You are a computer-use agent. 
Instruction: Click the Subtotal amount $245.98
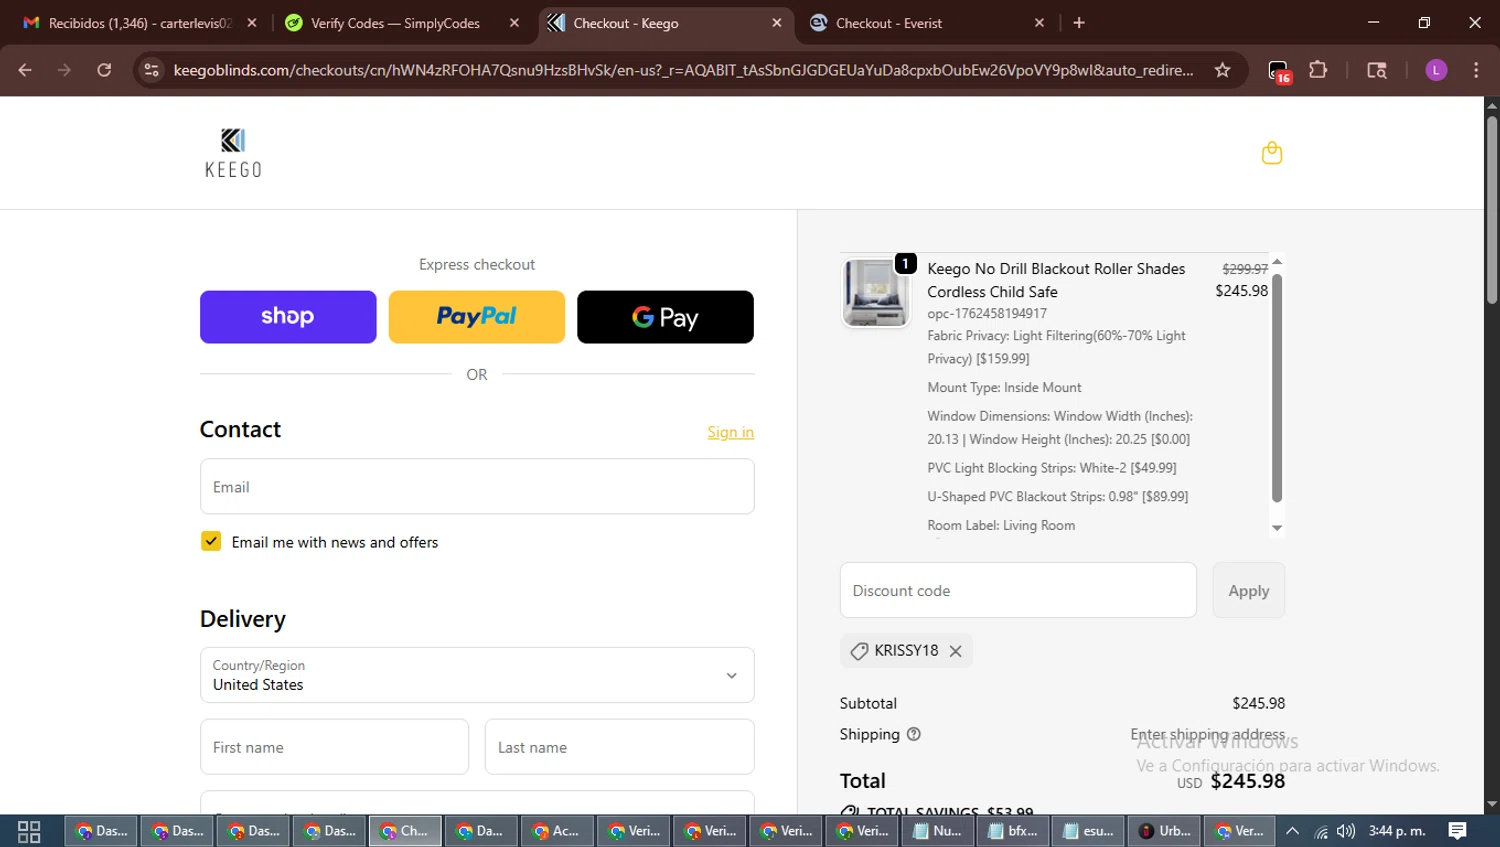(1258, 704)
